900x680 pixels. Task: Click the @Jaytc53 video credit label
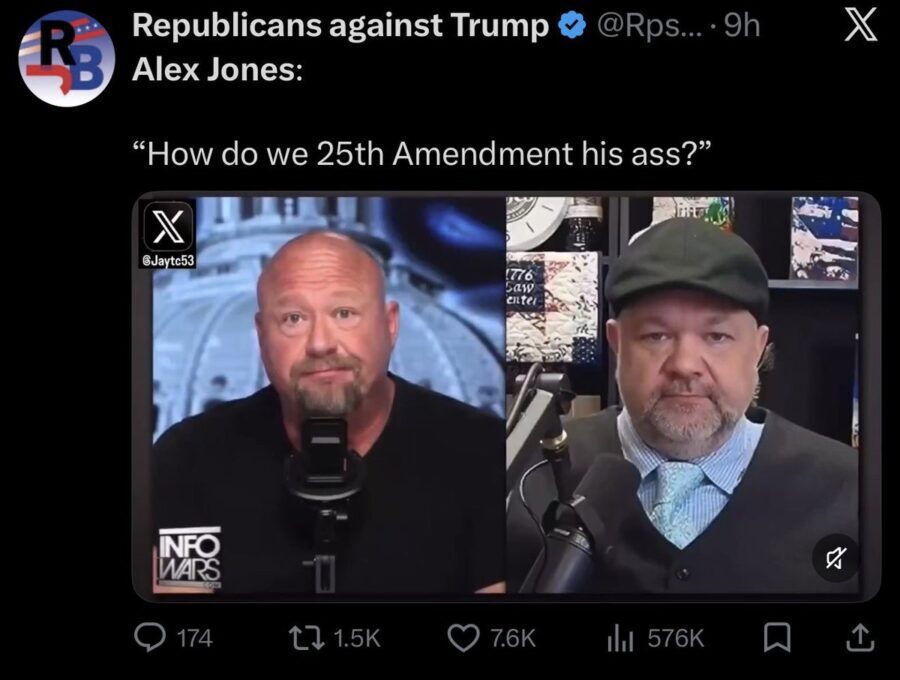[168, 261]
